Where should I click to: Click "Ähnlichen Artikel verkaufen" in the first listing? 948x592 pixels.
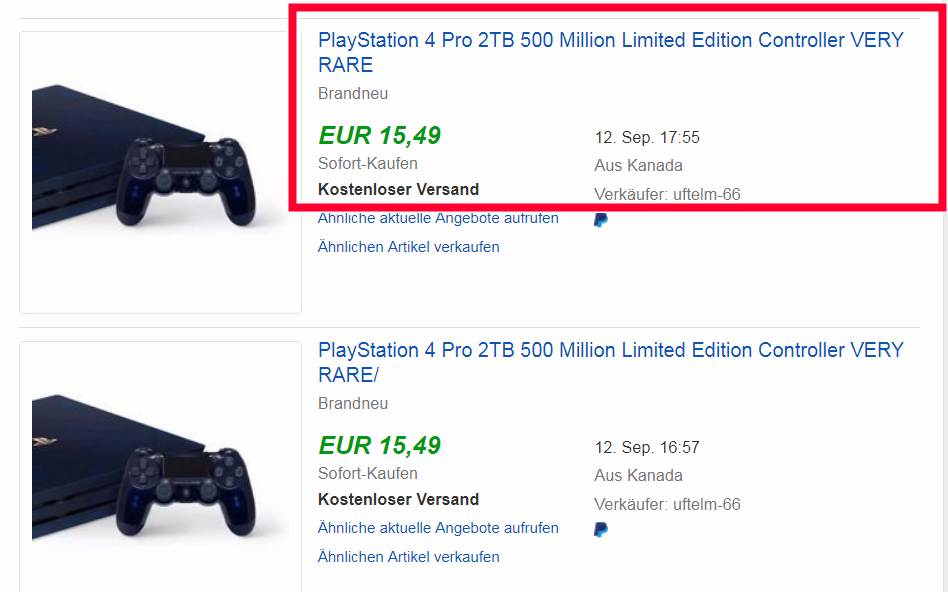(408, 247)
